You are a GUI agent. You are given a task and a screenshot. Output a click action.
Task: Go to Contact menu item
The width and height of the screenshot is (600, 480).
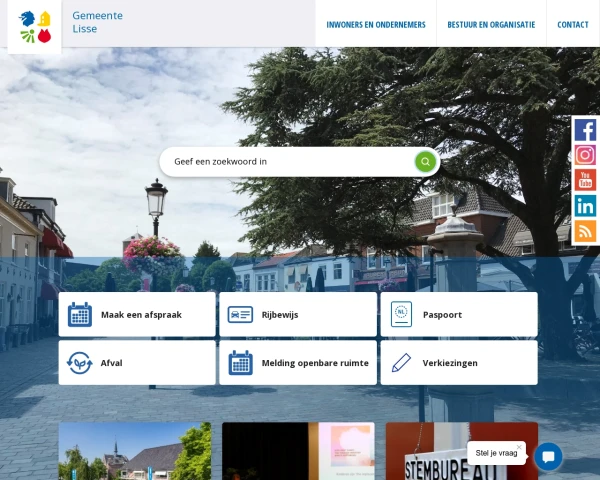(x=573, y=24)
